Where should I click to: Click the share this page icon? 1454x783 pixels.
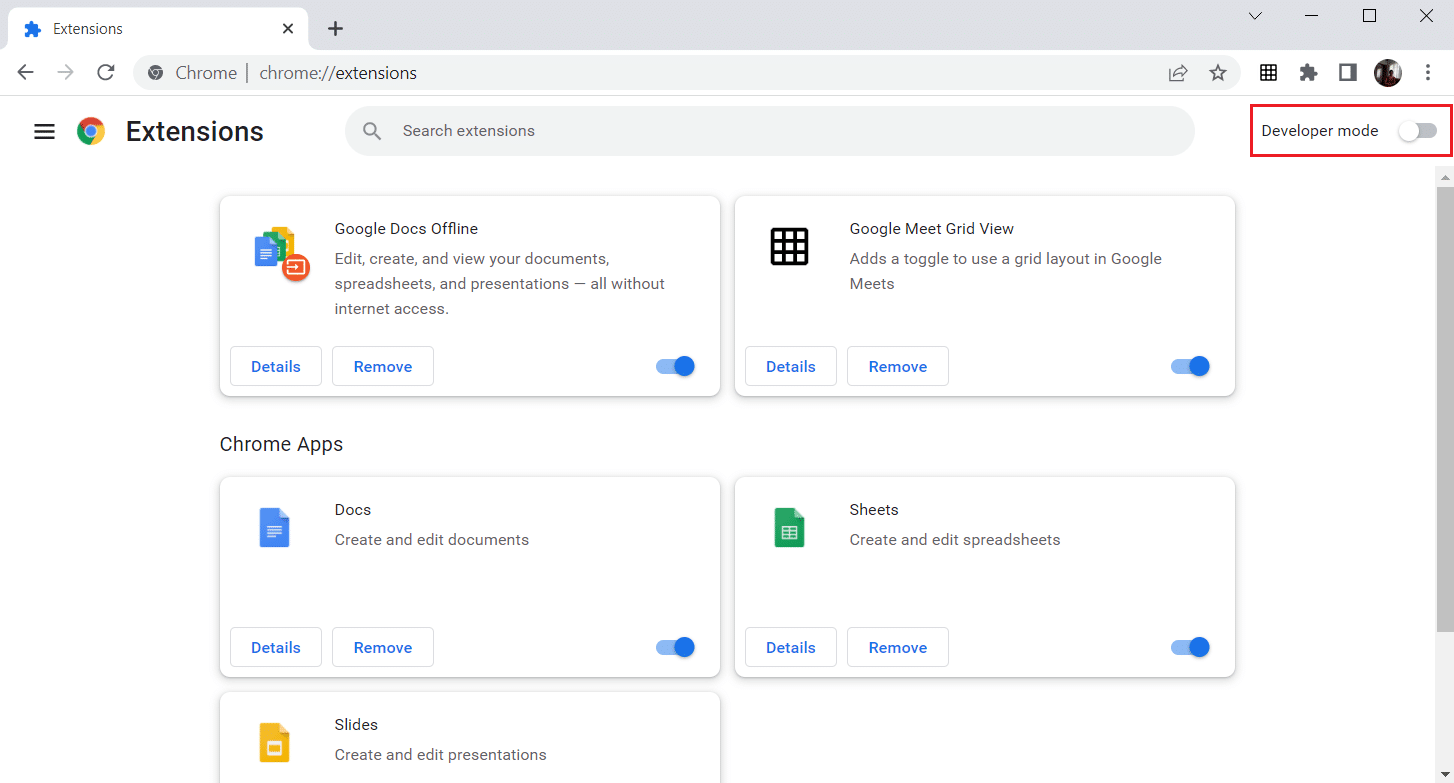tap(1178, 72)
